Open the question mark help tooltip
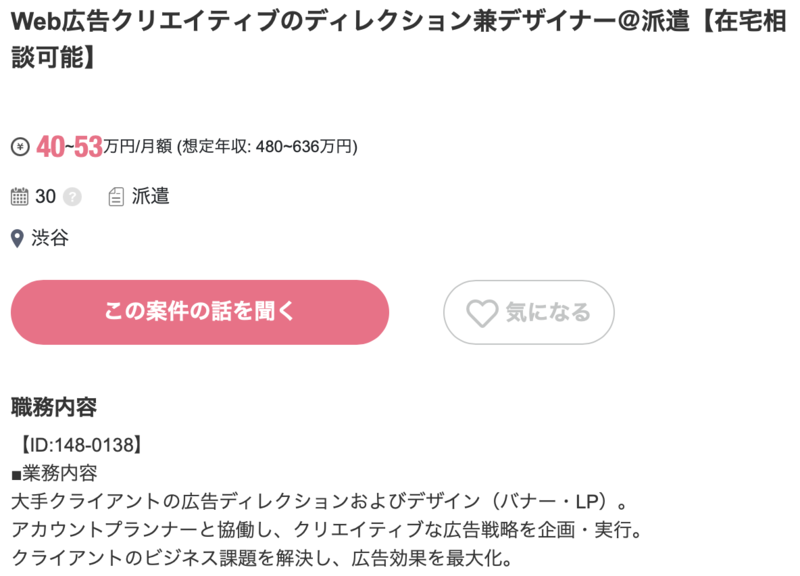The image size is (800, 576). pos(72,197)
